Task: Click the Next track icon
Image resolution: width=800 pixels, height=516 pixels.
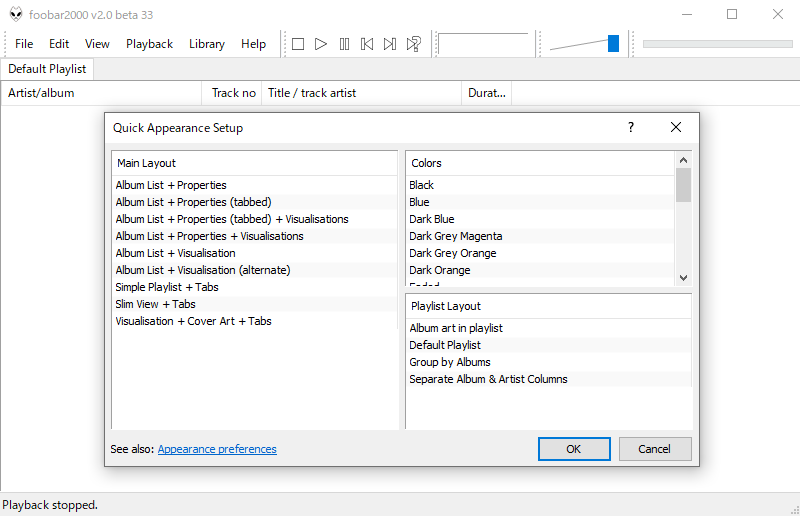Action: (x=390, y=44)
